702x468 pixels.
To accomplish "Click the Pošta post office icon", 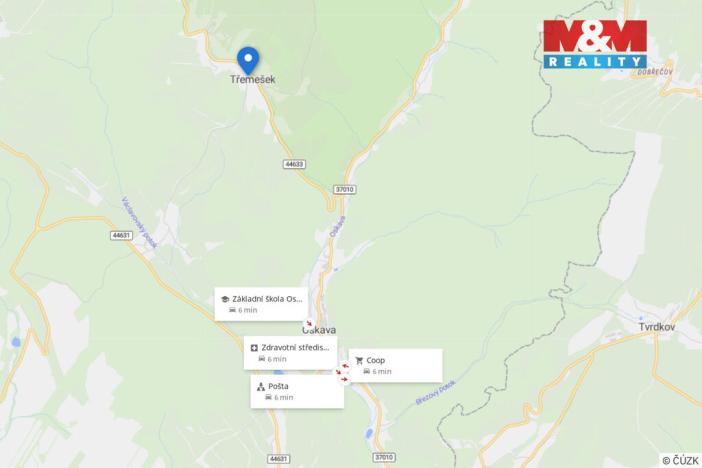I will point(261,386).
